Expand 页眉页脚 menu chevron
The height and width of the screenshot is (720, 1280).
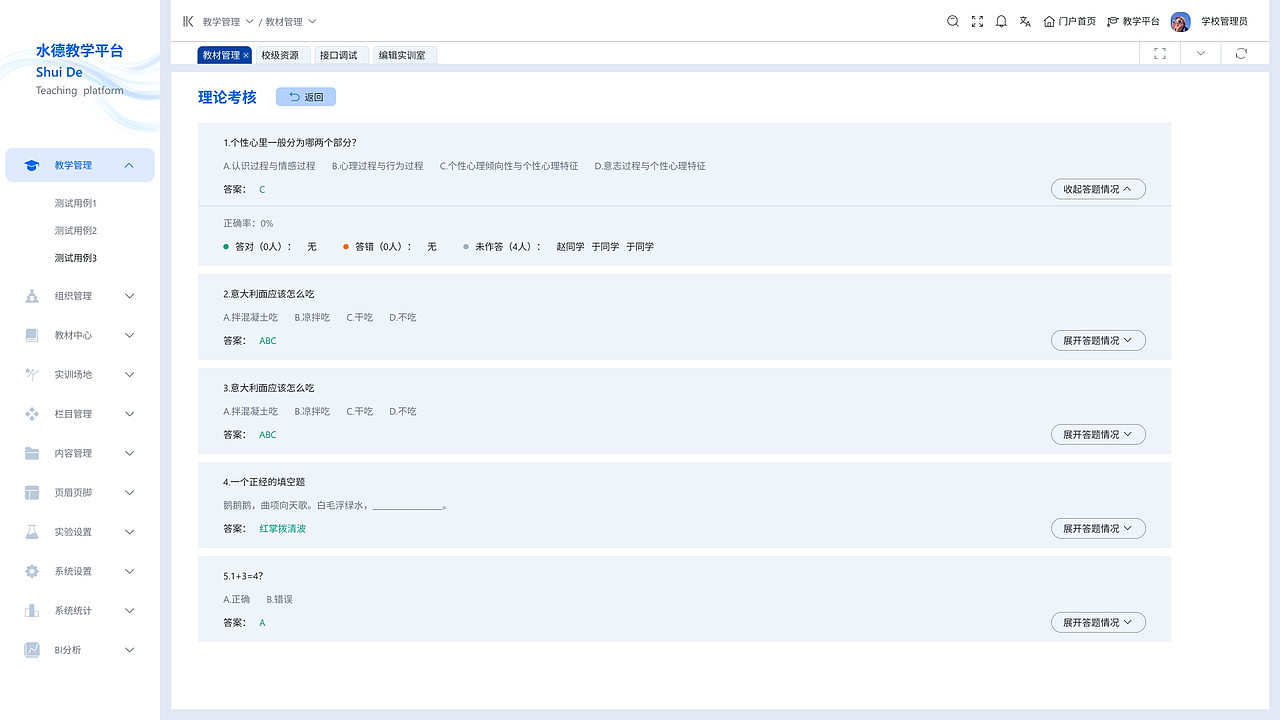tap(129, 492)
